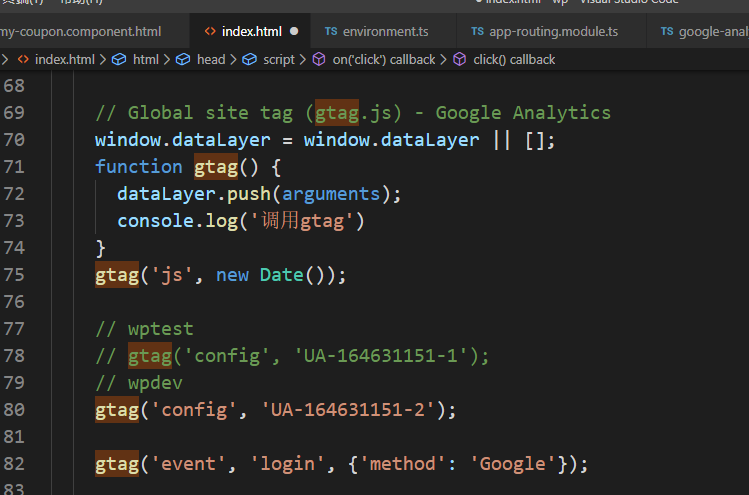Click the closing brace on line 74
The width and height of the screenshot is (749, 495).
(x=101, y=248)
